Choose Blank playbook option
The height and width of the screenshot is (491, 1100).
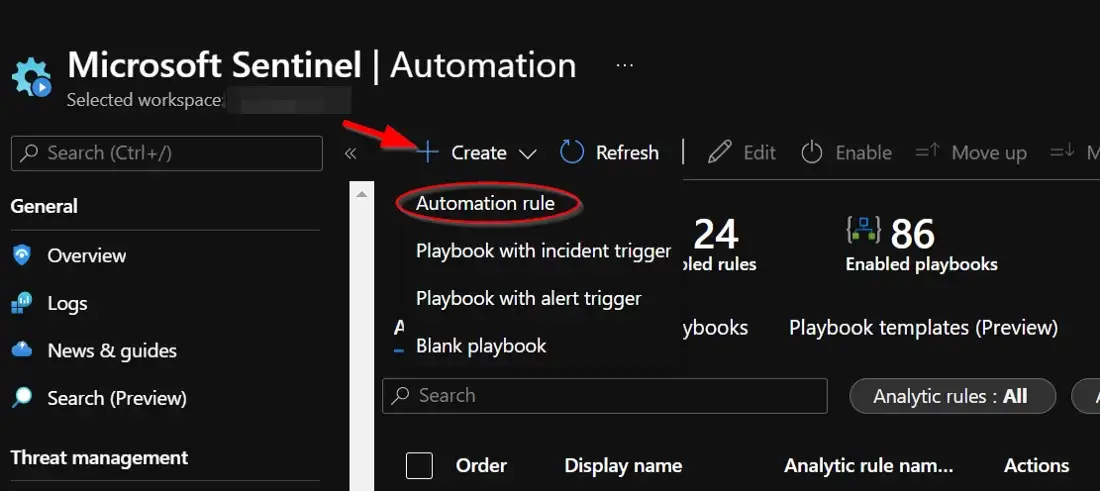[481, 346]
